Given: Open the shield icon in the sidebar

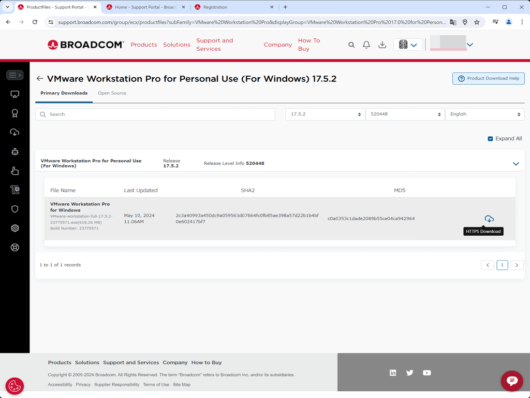Looking at the screenshot, I should pos(15,209).
